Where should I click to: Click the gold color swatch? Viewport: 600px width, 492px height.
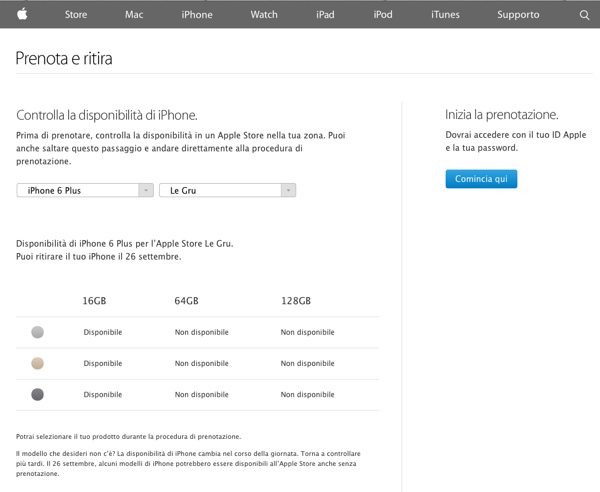click(37, 363)
